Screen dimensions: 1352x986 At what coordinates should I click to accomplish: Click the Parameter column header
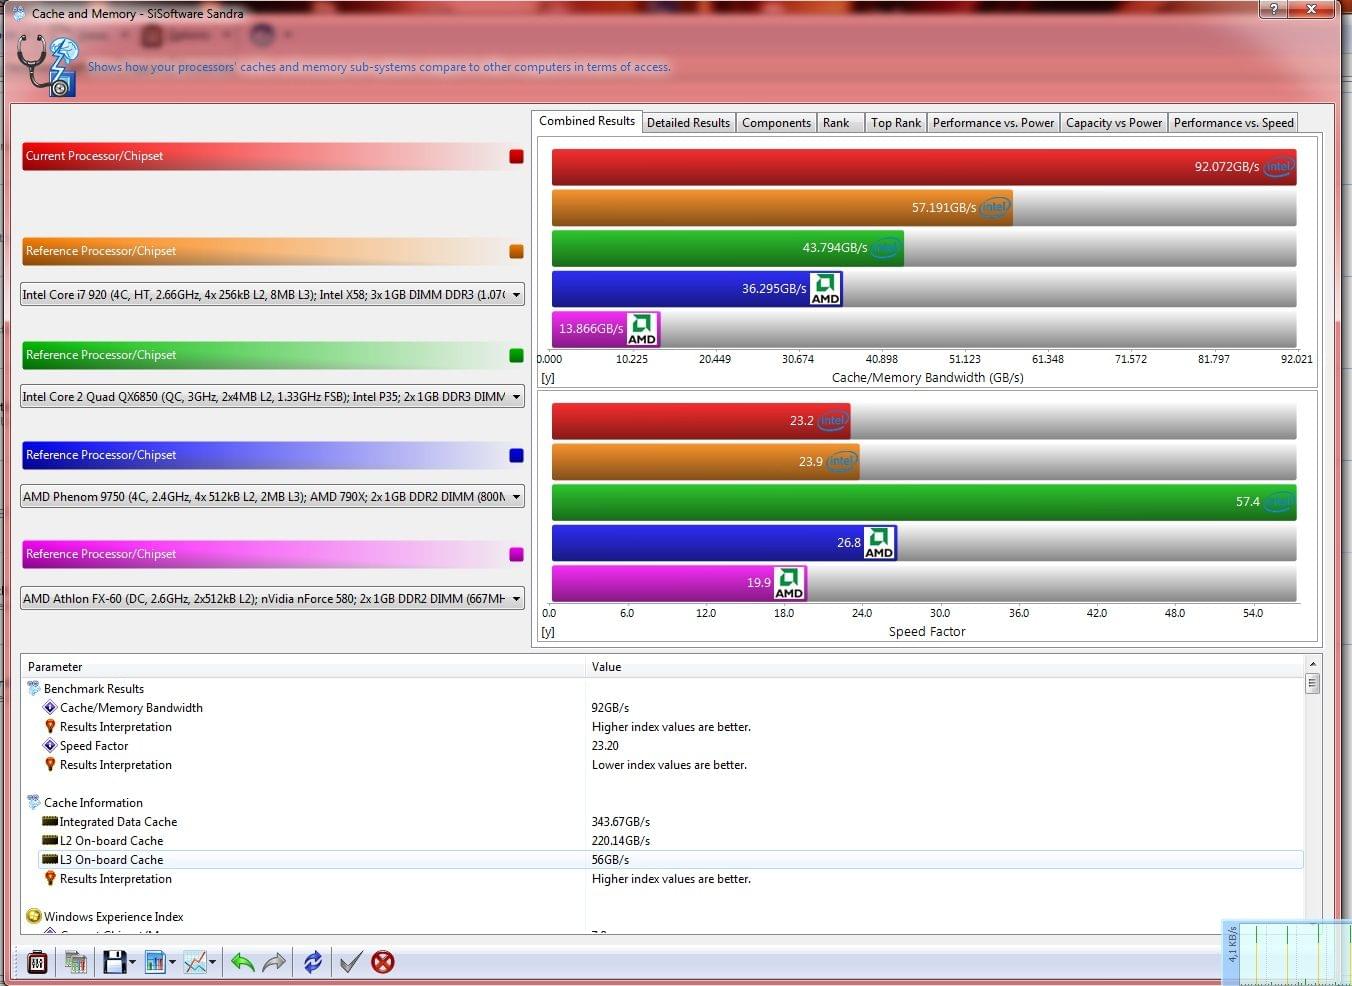click(303, 667)
